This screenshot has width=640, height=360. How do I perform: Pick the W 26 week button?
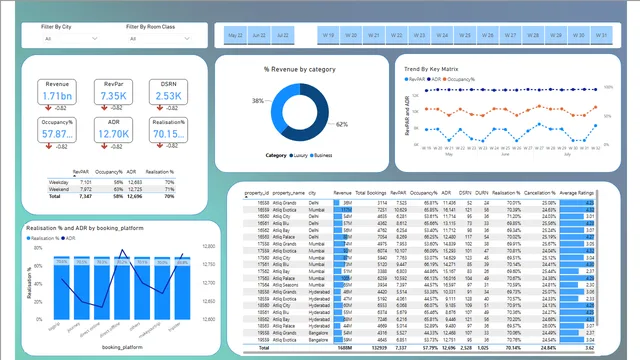click(487, 36)
